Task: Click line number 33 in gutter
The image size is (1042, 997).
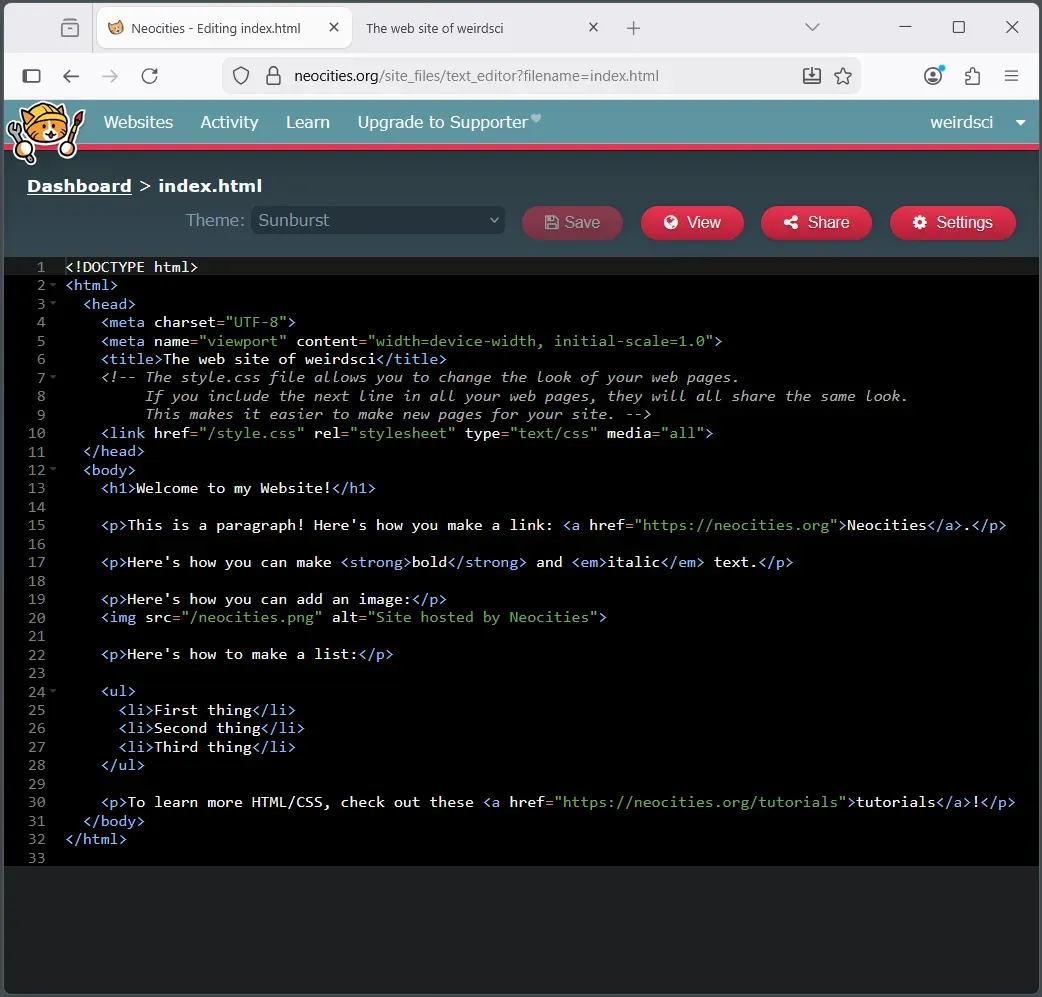Action: (x=37, y=857)
